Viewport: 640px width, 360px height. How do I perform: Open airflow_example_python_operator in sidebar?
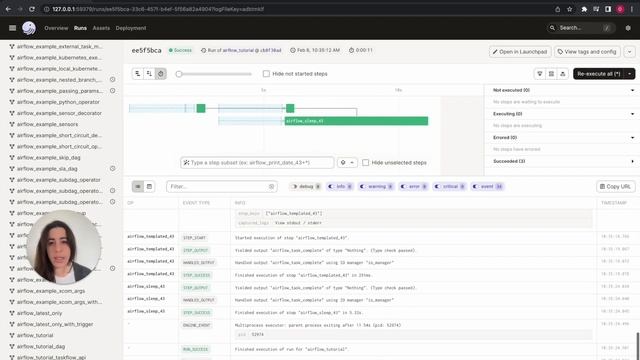[x=58, y=102]
